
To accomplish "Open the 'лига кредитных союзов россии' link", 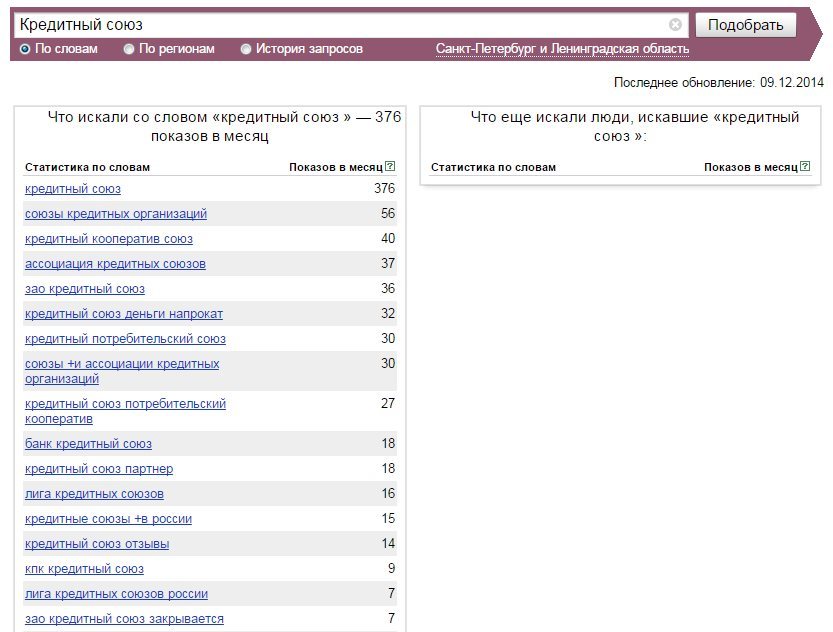I will click(x=116, y=594).
